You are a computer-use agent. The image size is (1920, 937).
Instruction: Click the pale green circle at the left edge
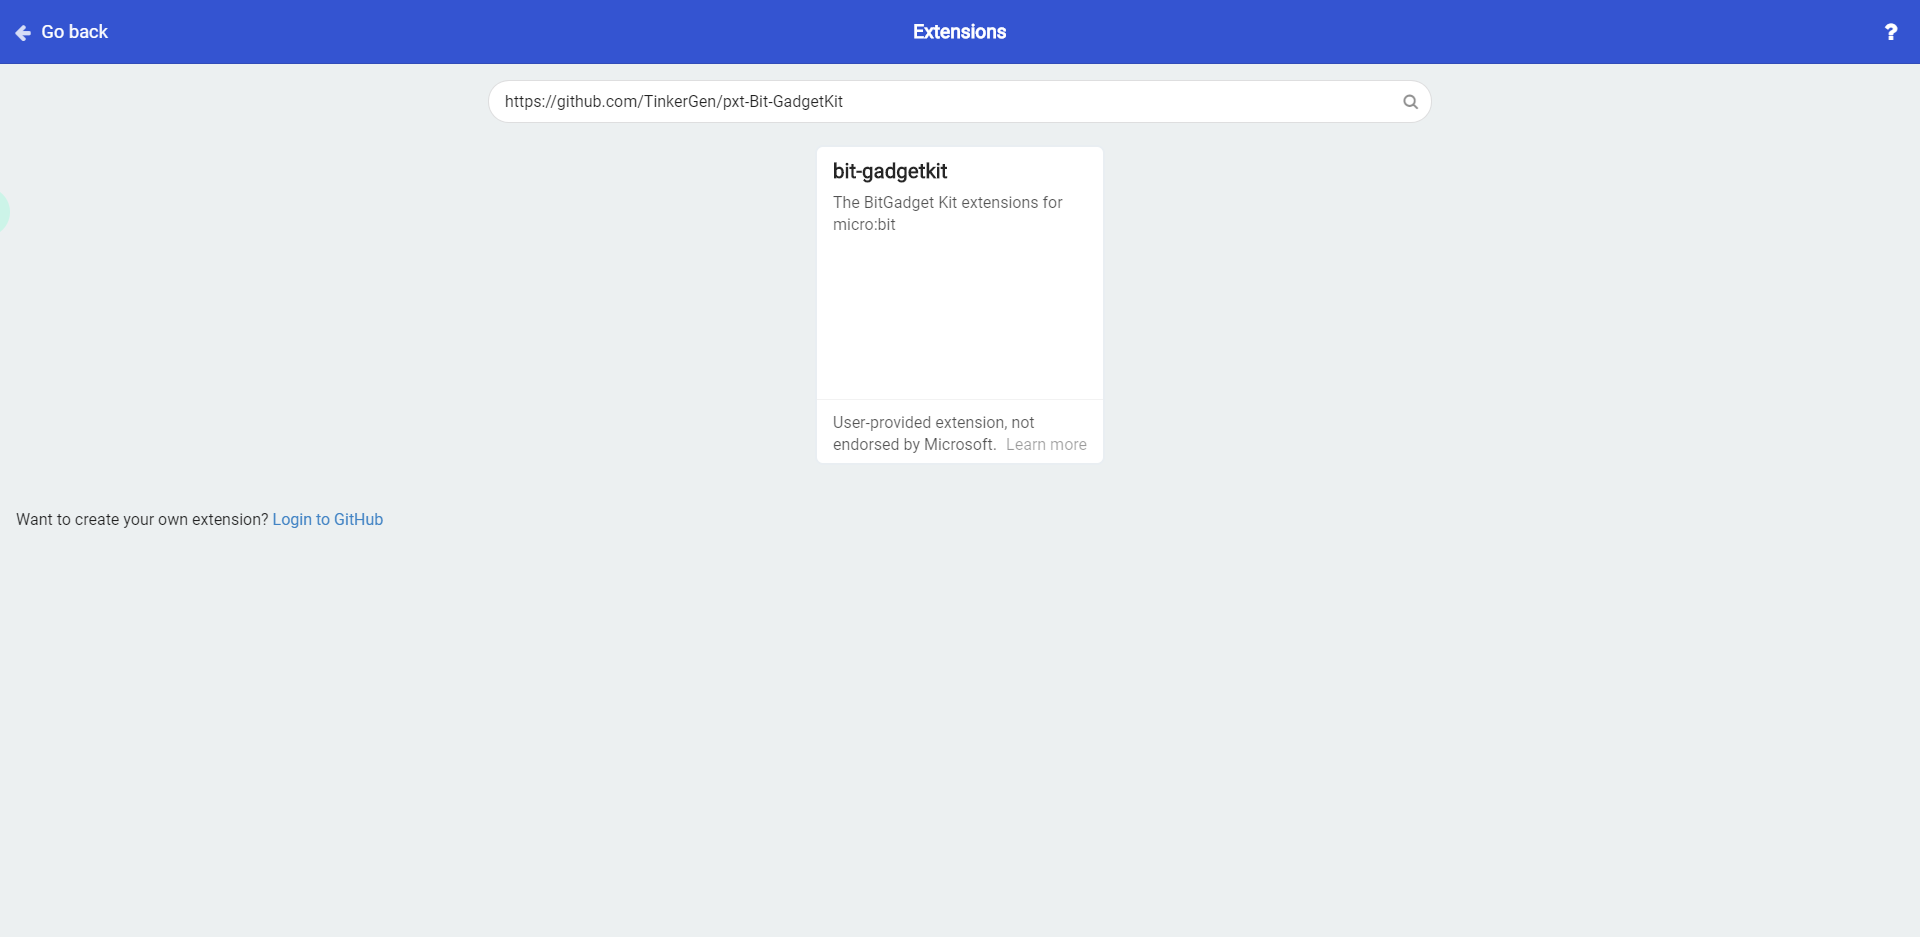coord(4,211)
